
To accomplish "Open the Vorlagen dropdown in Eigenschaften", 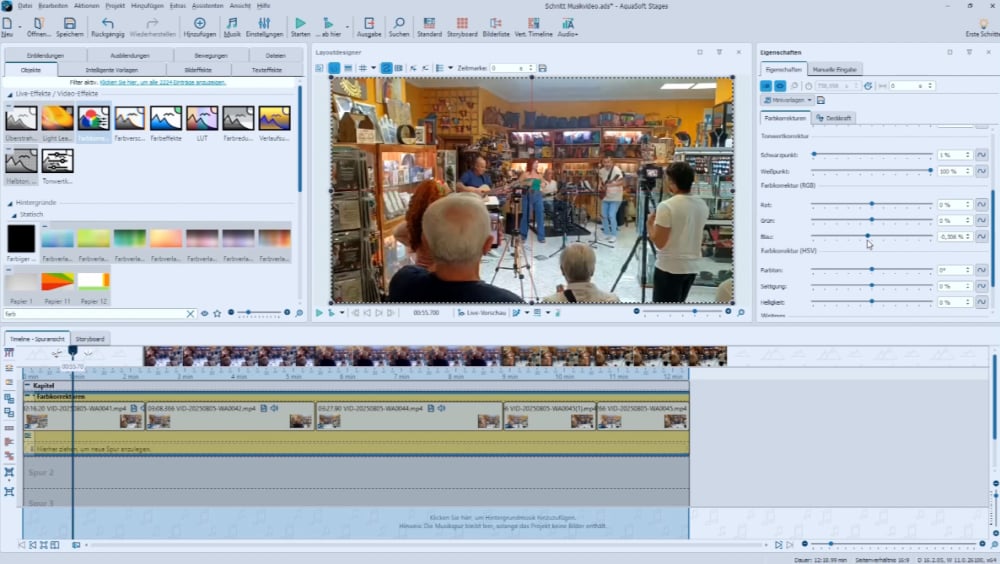I will pyautogui.click(x=789, y=100).
